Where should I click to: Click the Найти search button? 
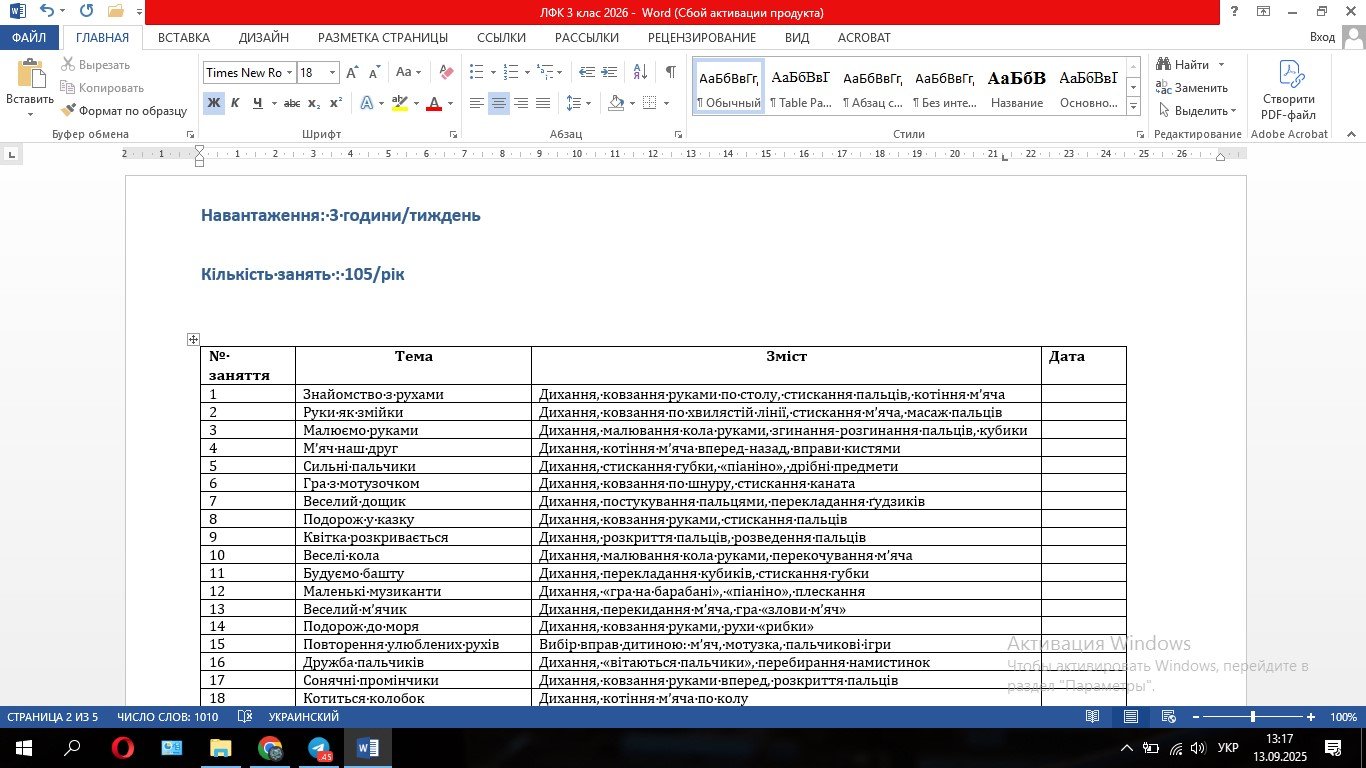pyautogui.click(x=1191, y=65)
